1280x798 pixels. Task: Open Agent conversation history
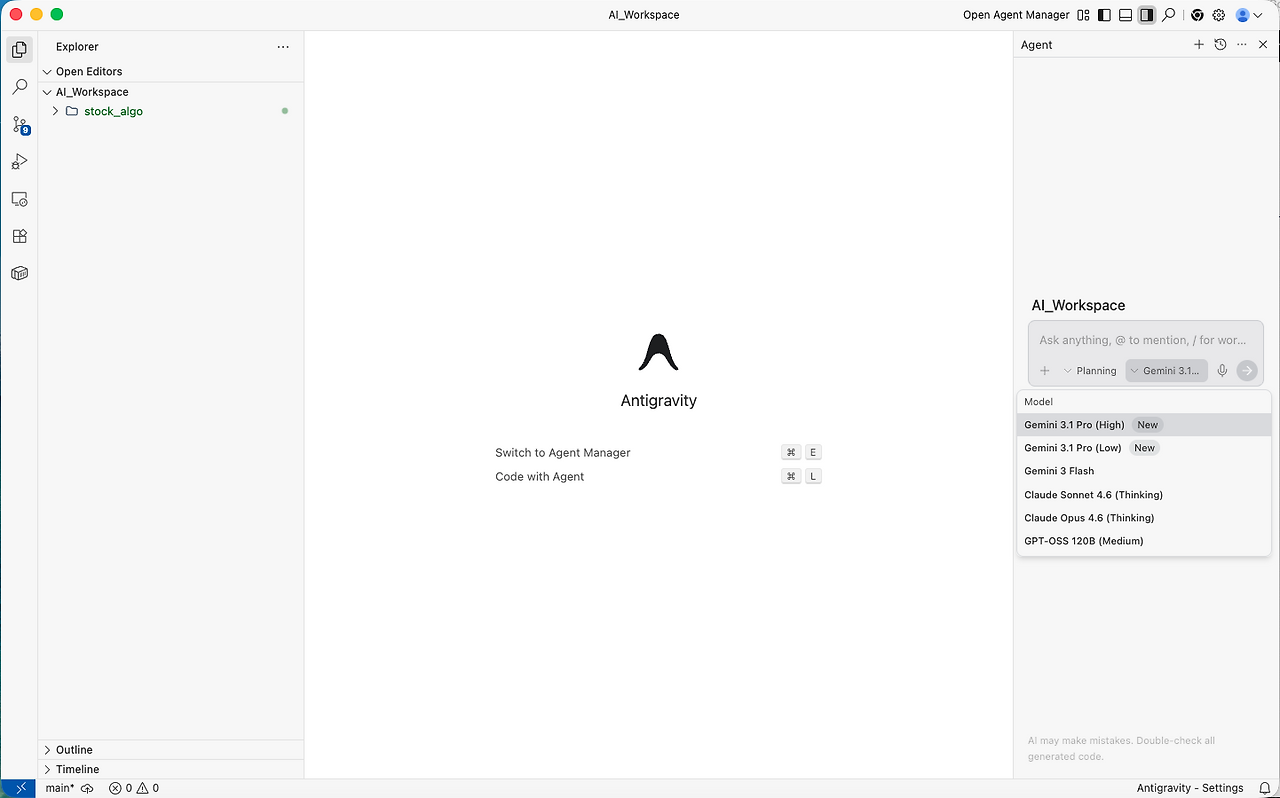click(x=1220, y=45)
